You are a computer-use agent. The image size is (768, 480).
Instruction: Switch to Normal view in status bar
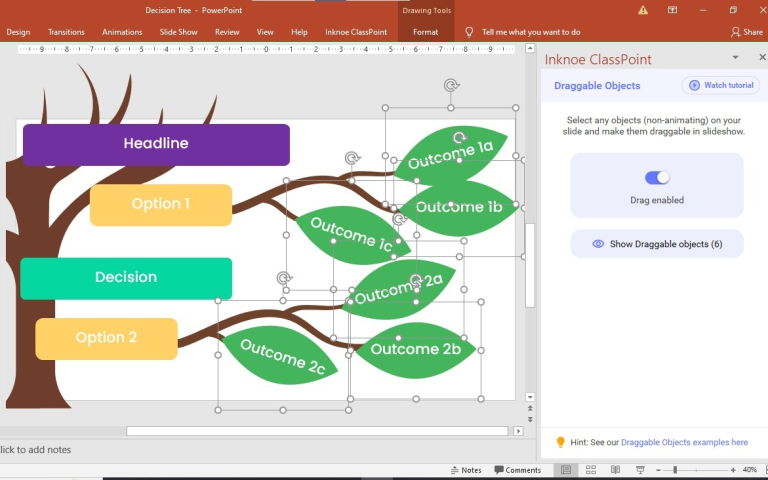pos(566,470)
